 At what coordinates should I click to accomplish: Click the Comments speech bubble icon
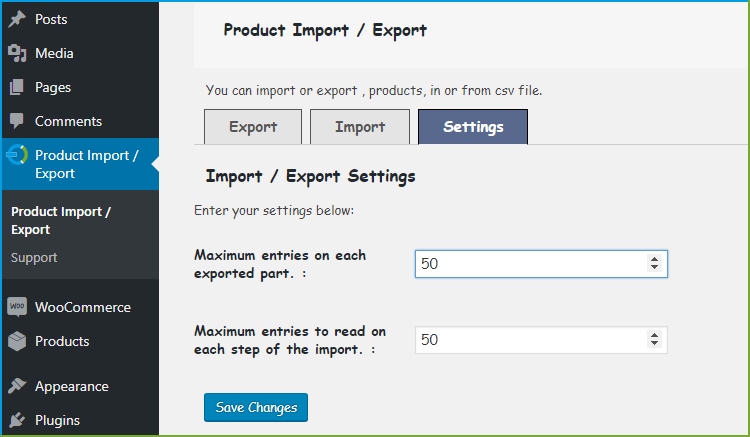point(17,121)
